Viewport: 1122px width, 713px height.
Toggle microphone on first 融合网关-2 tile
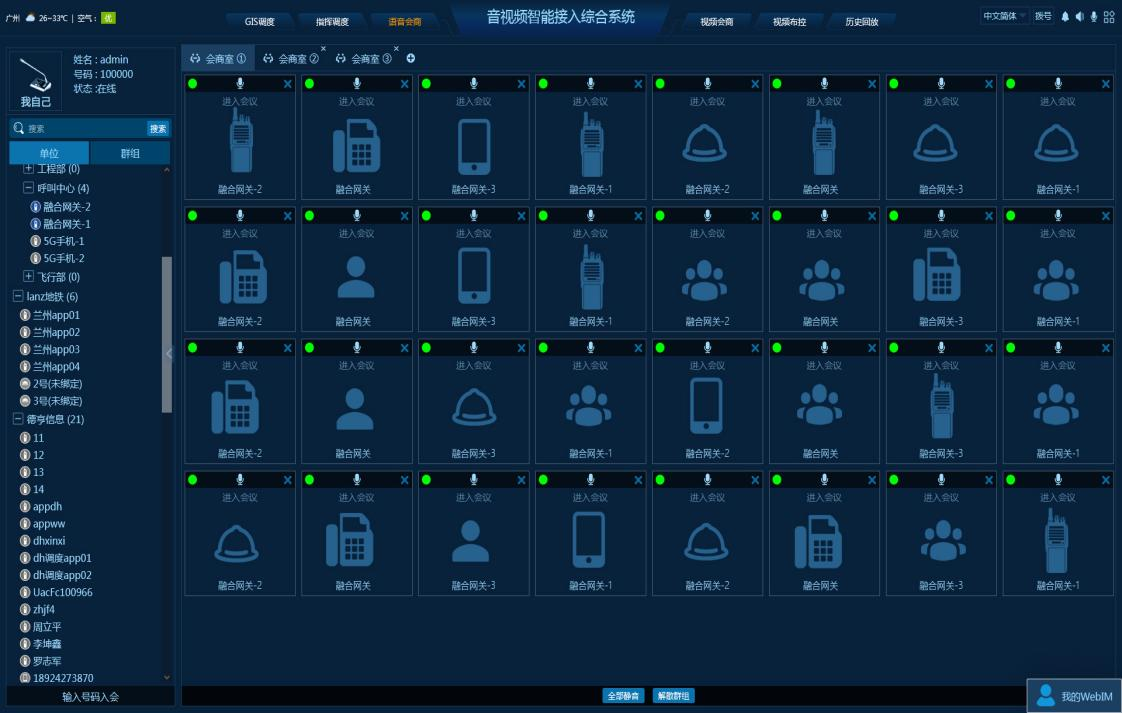click(240, 84)
